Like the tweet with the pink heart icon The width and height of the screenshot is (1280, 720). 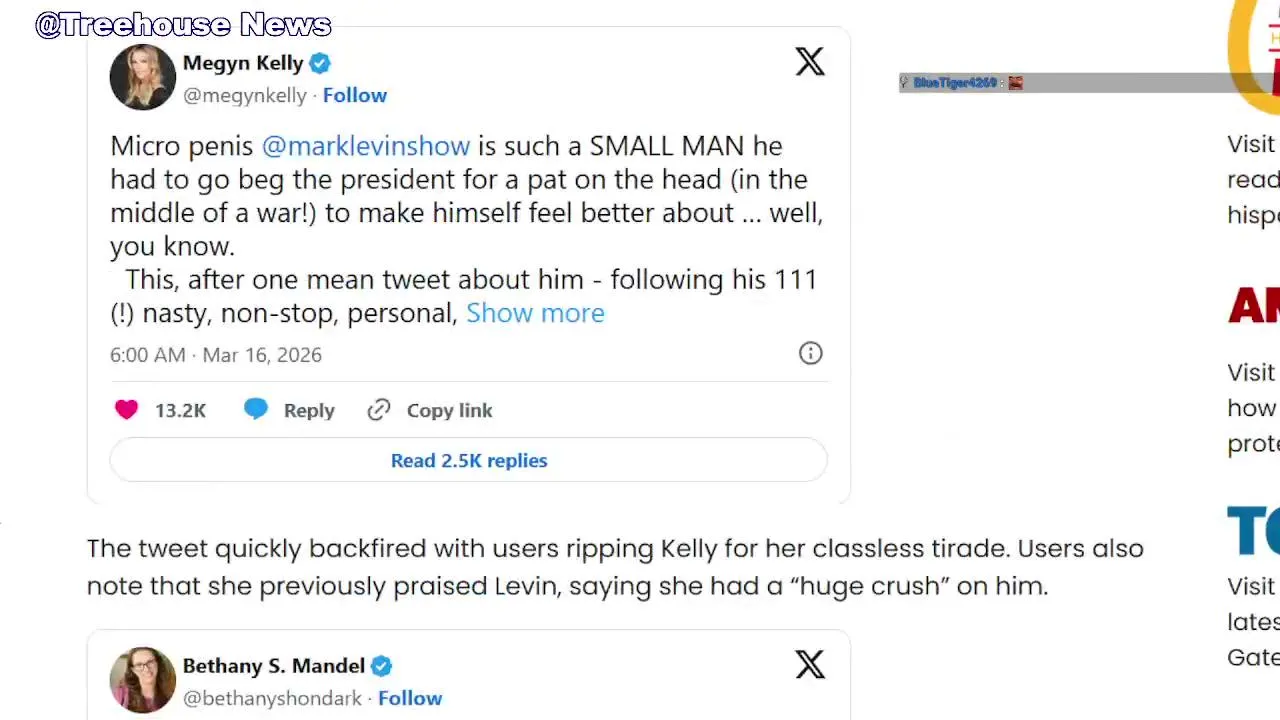click(126, 410)
